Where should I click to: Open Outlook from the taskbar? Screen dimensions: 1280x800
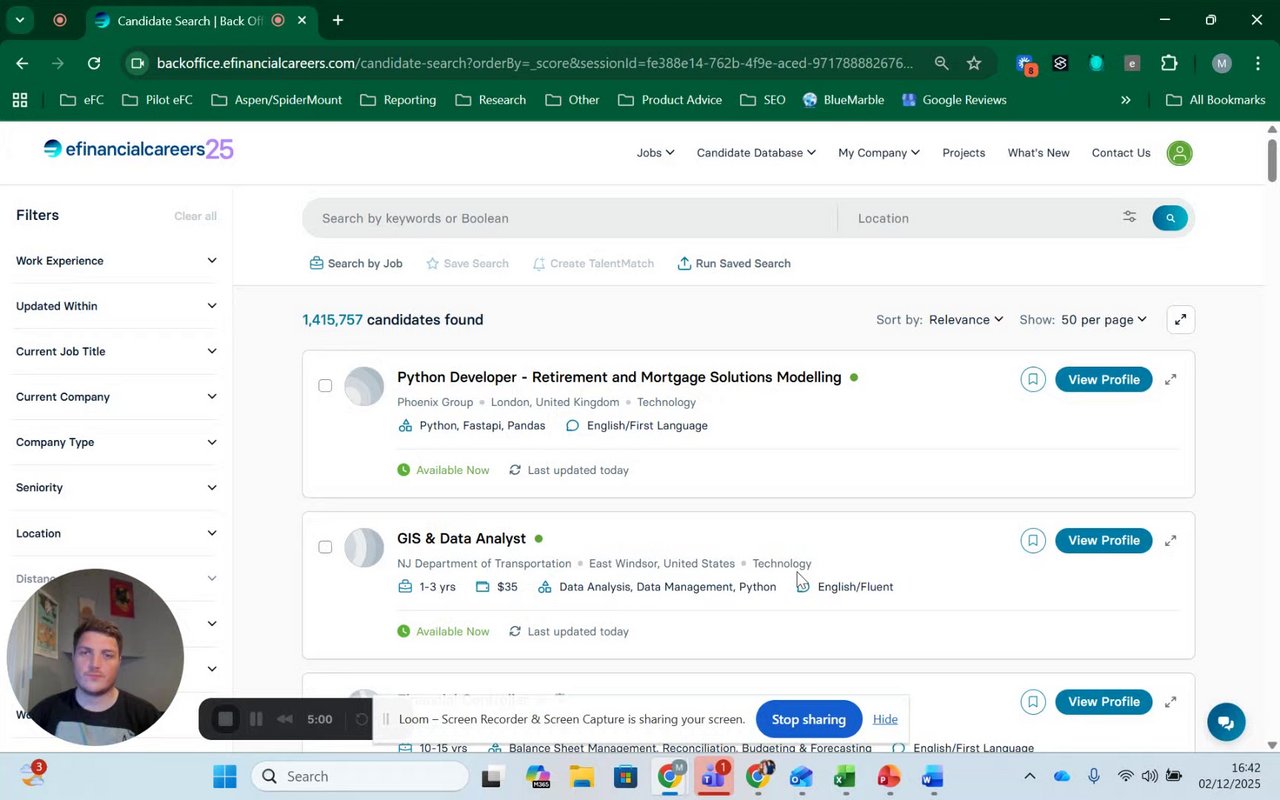[x=800, y=777]
